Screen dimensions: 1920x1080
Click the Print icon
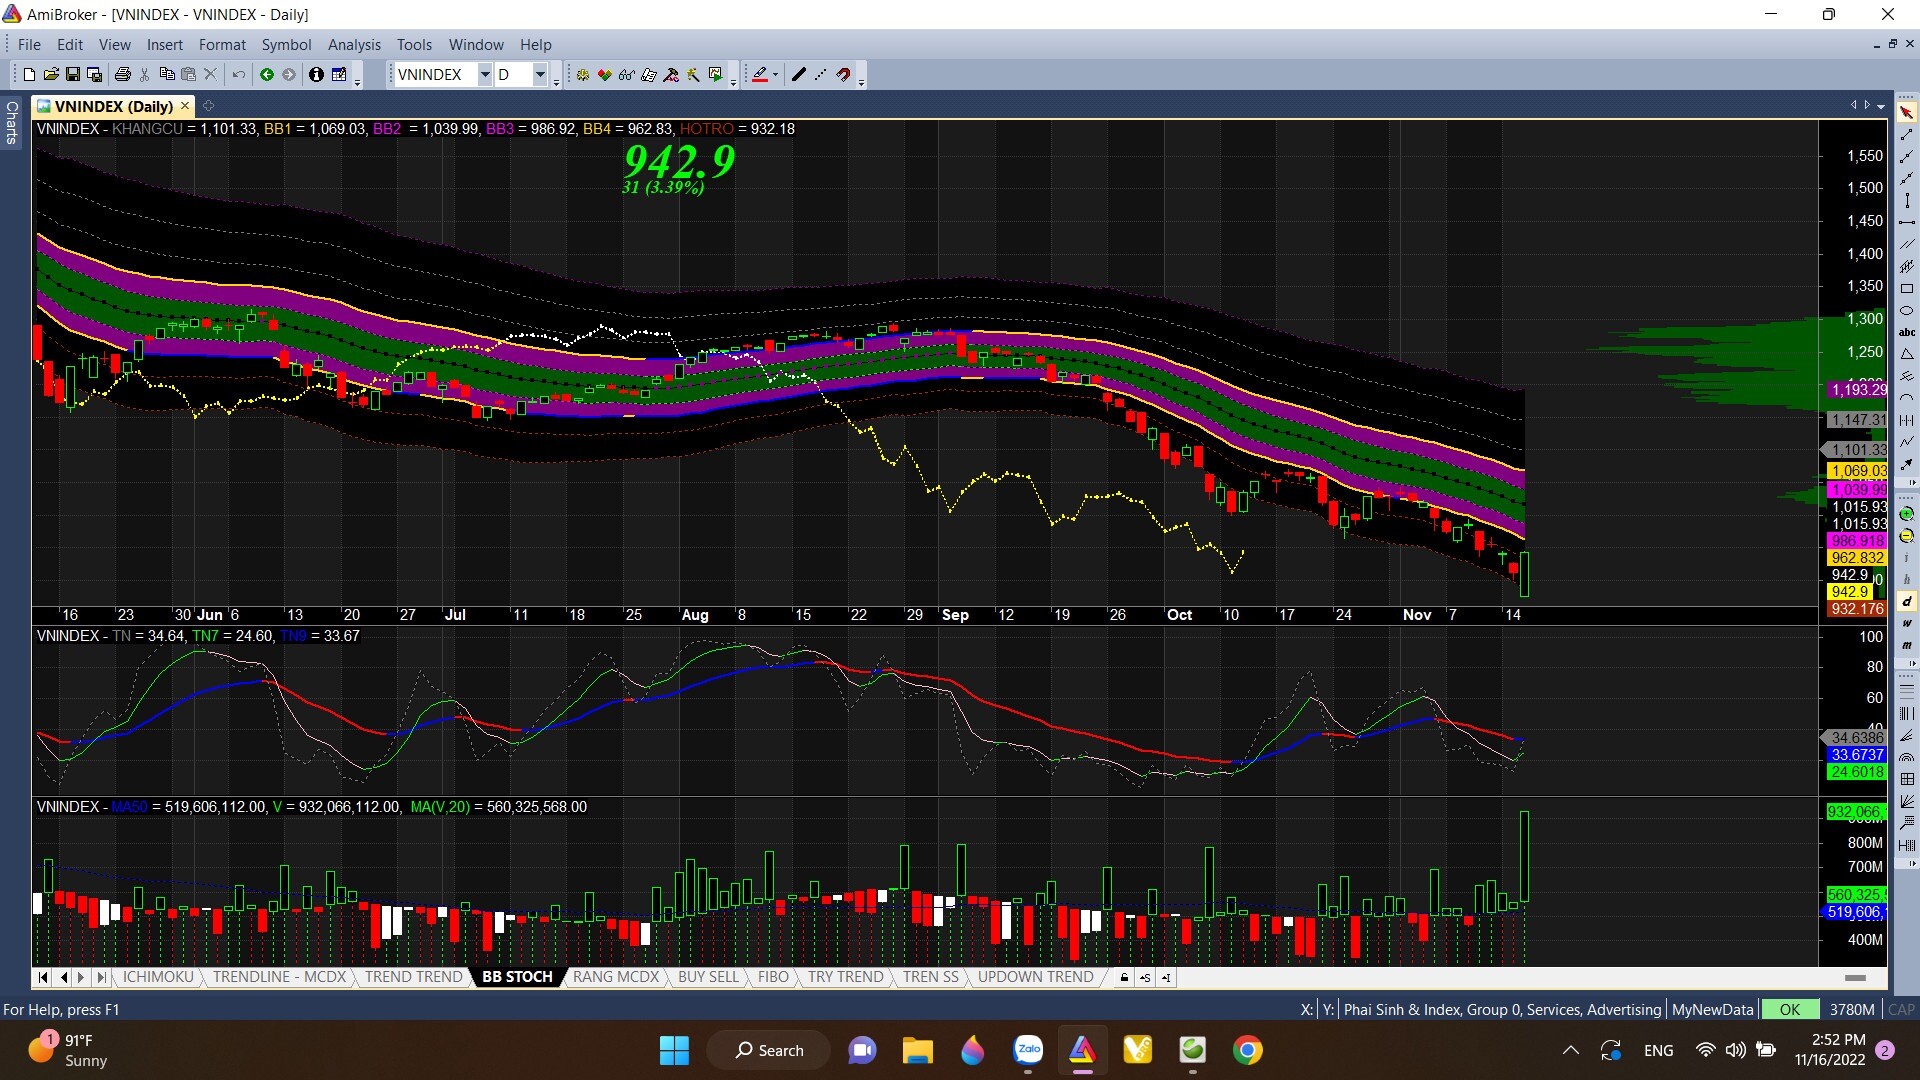(x=122, y=74)
